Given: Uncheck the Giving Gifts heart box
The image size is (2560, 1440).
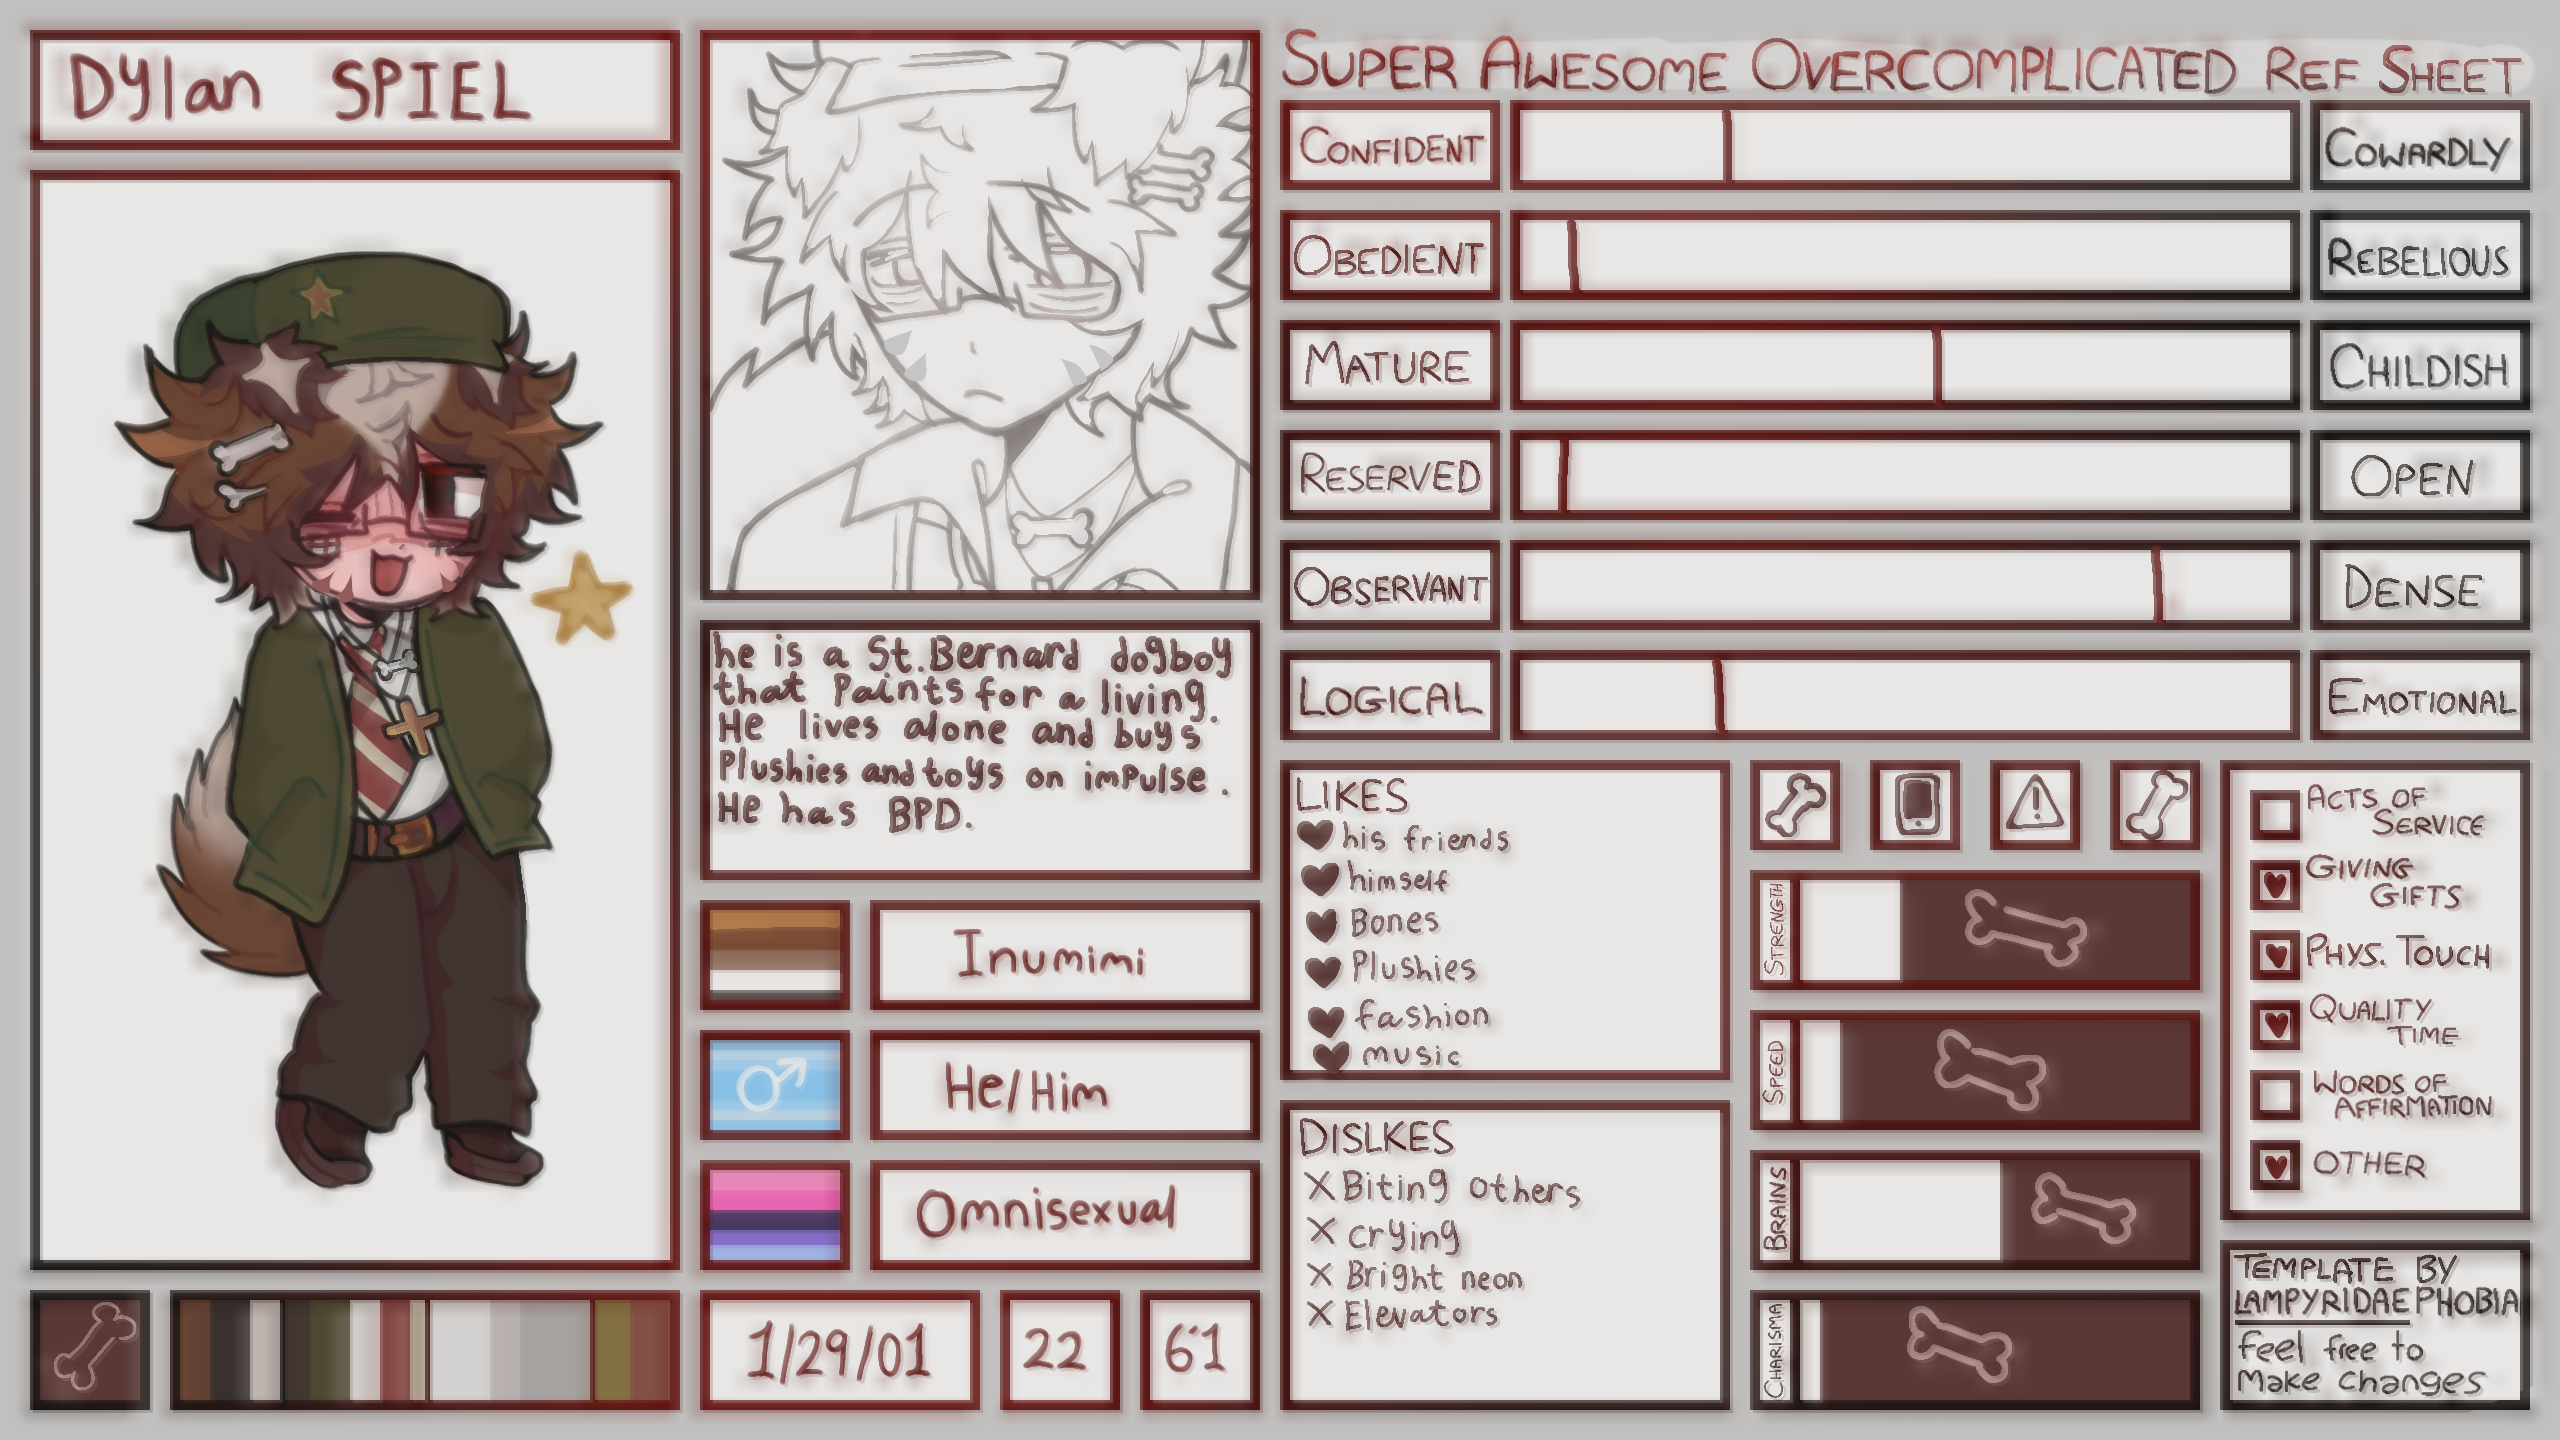Looking at the screenshot, I should (x=2275, y=884).
